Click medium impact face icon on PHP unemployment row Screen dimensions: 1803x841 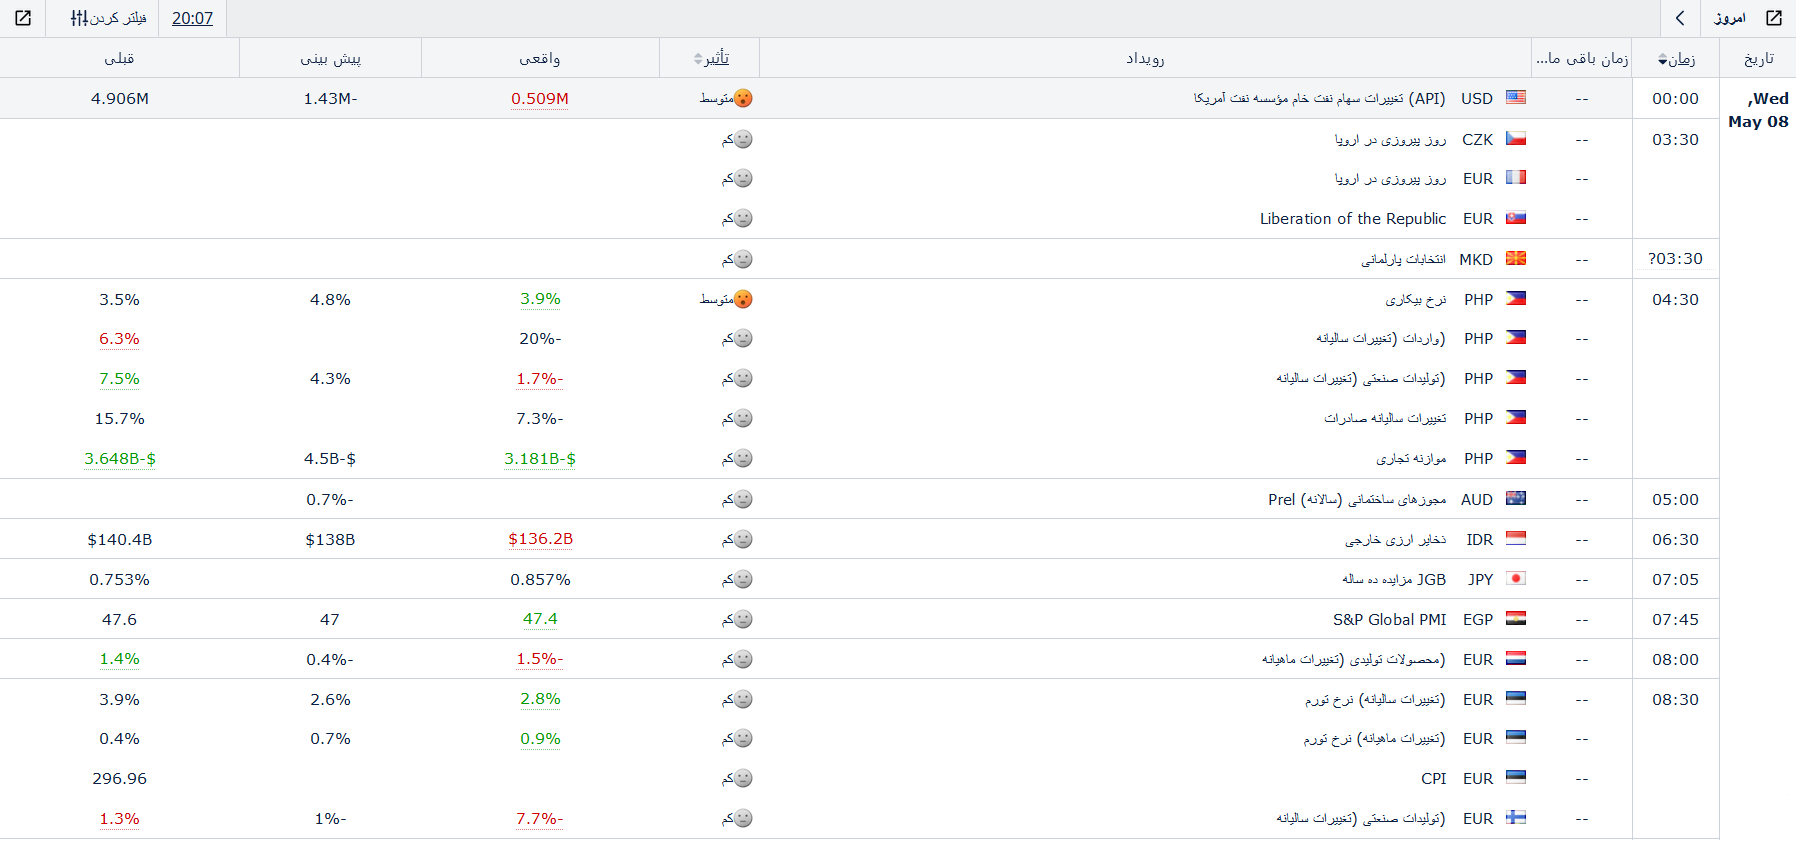click(743, 299)
